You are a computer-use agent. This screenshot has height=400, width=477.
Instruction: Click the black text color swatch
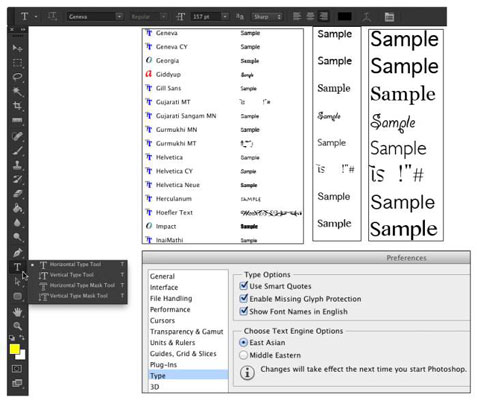[345, 16]
